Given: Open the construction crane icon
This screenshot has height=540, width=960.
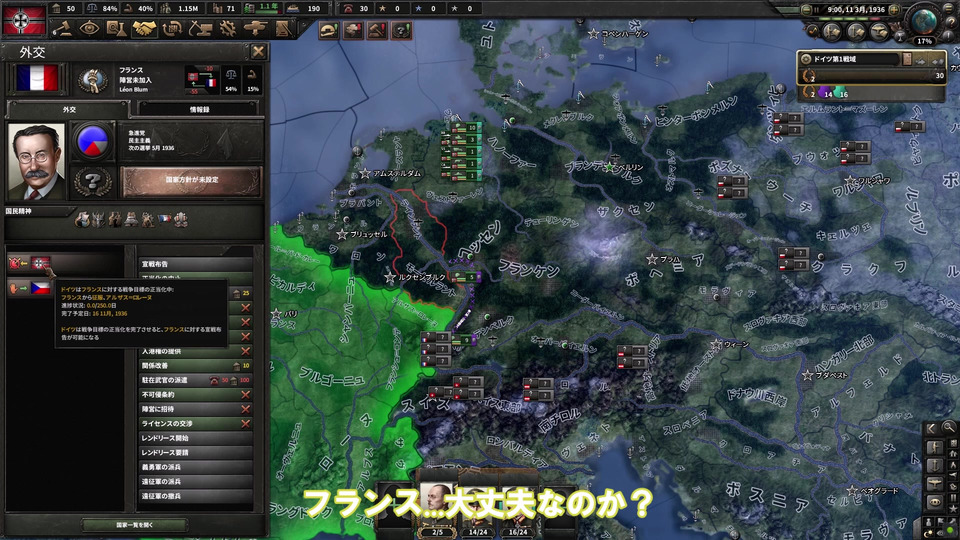Looking at the screenshot, I should click(x=200, y=28).
